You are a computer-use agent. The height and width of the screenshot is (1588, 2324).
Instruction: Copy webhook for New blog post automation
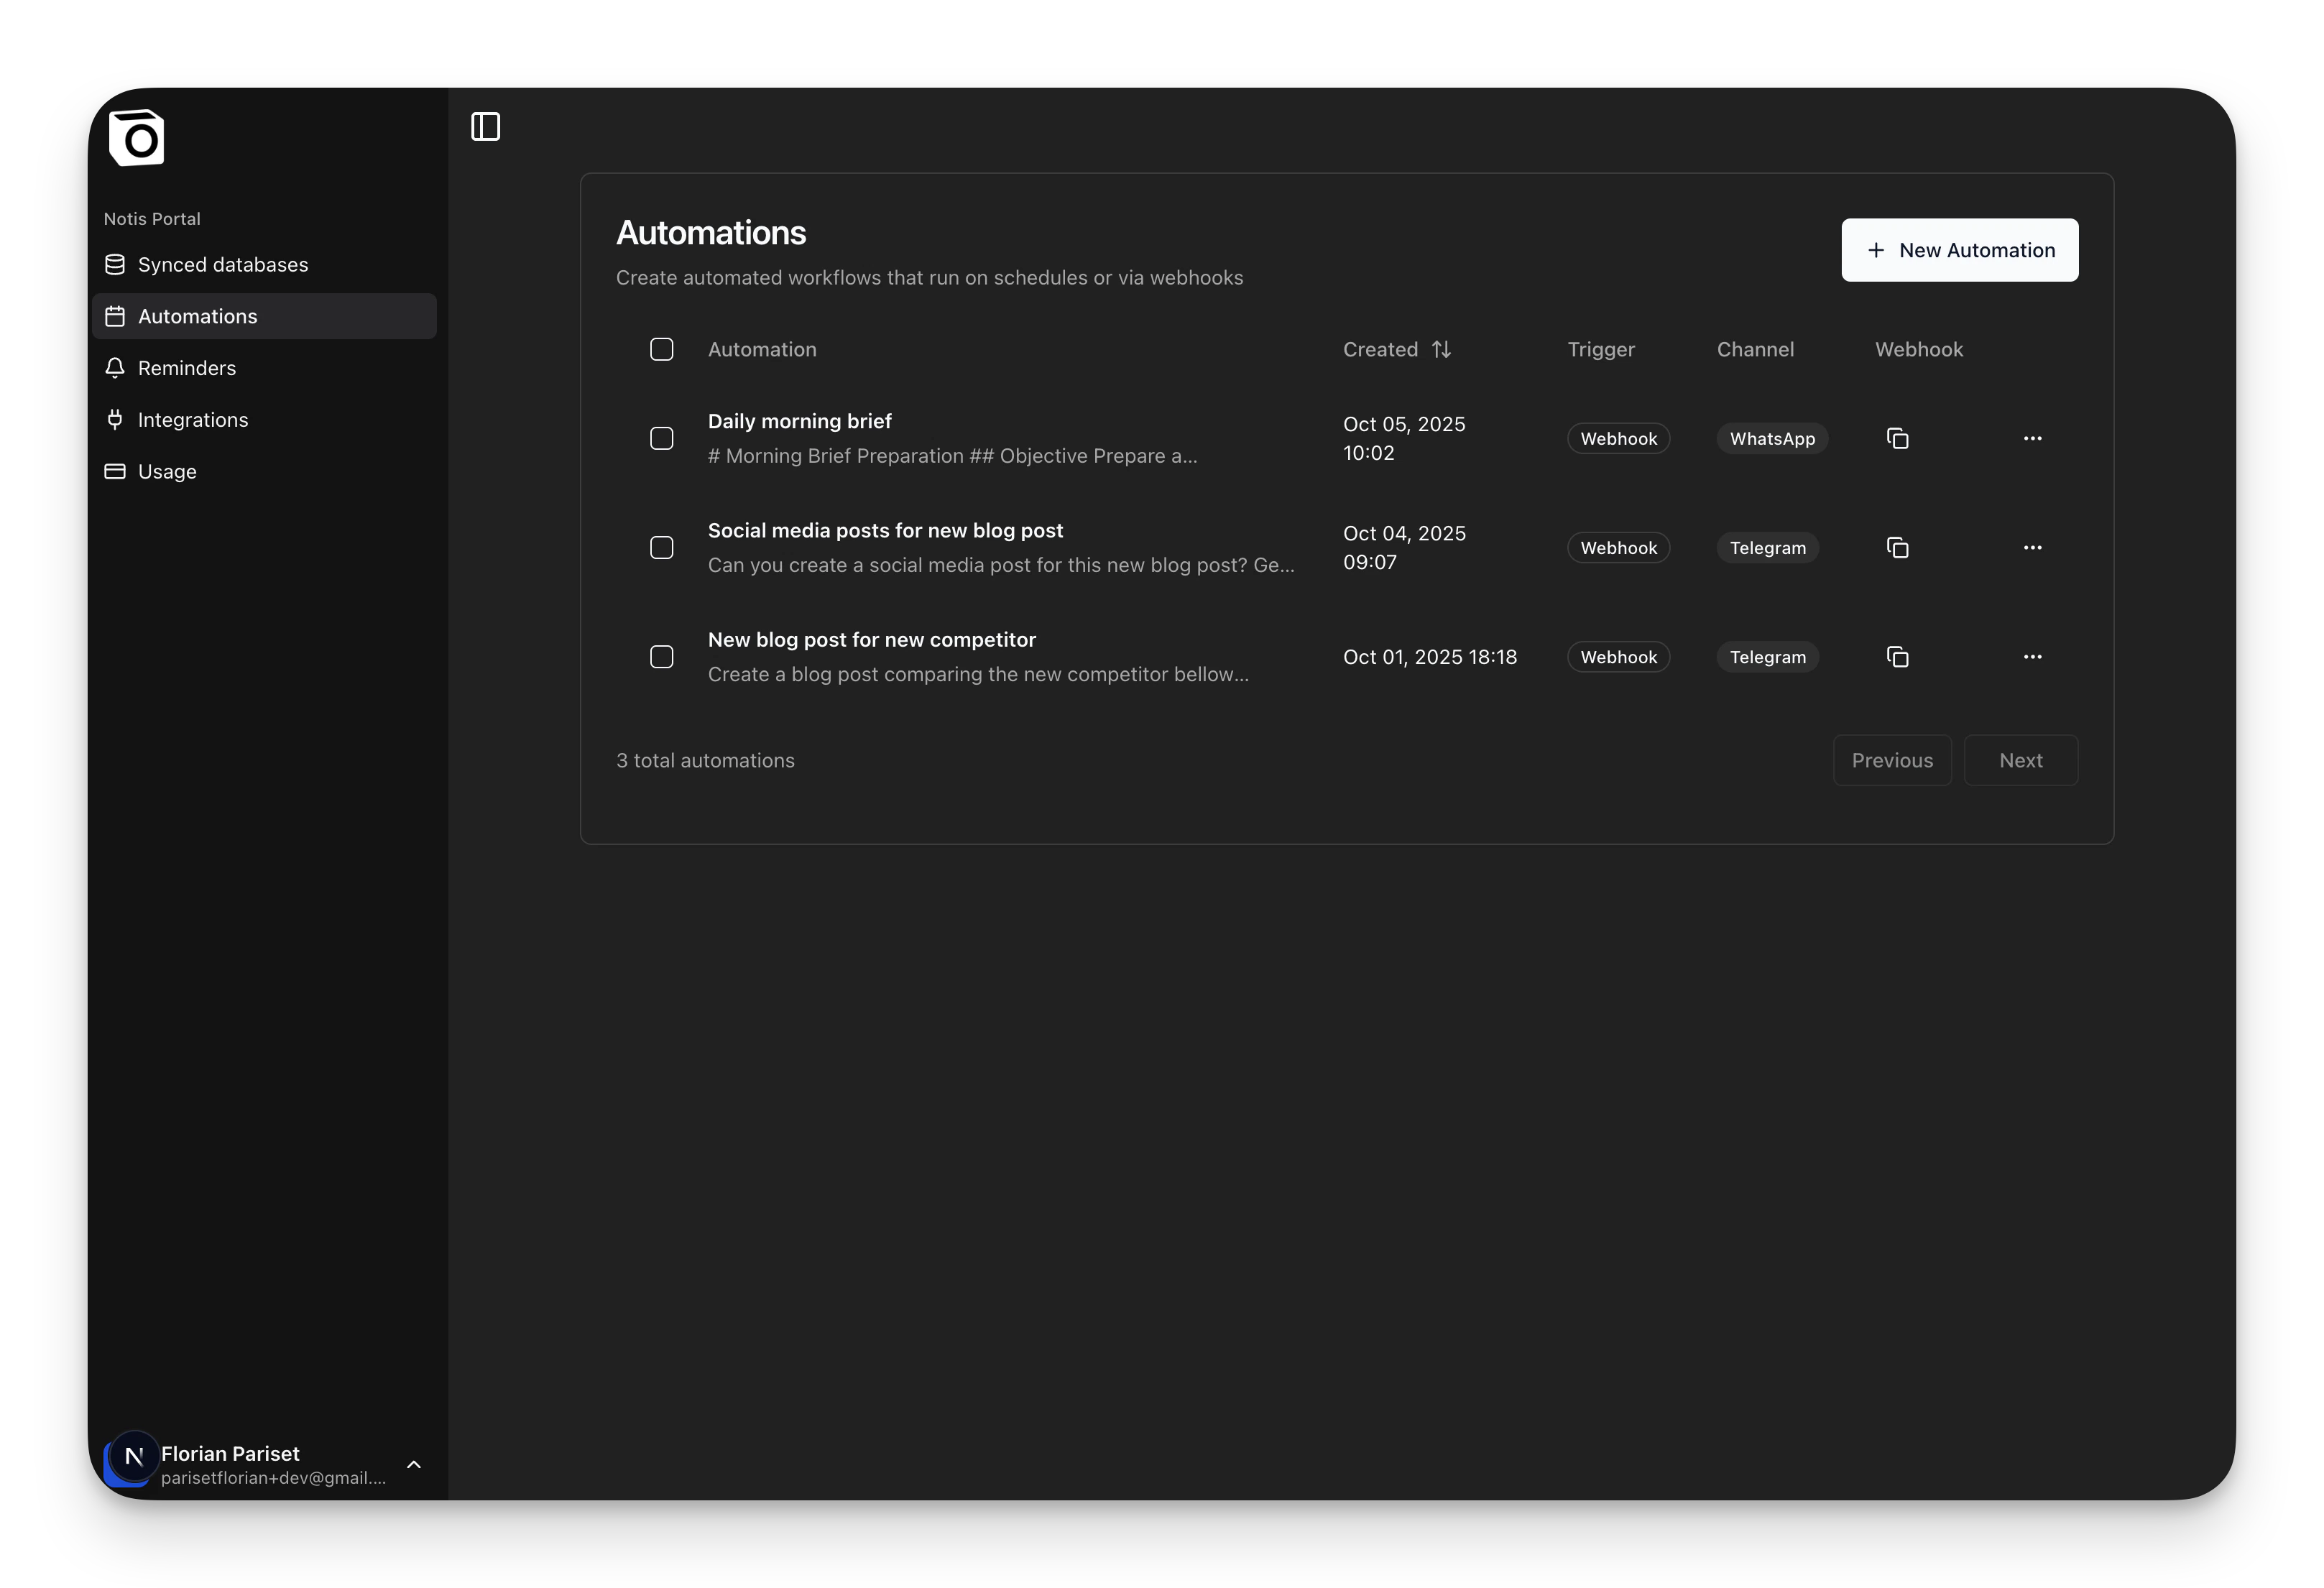coord(1897,657)
